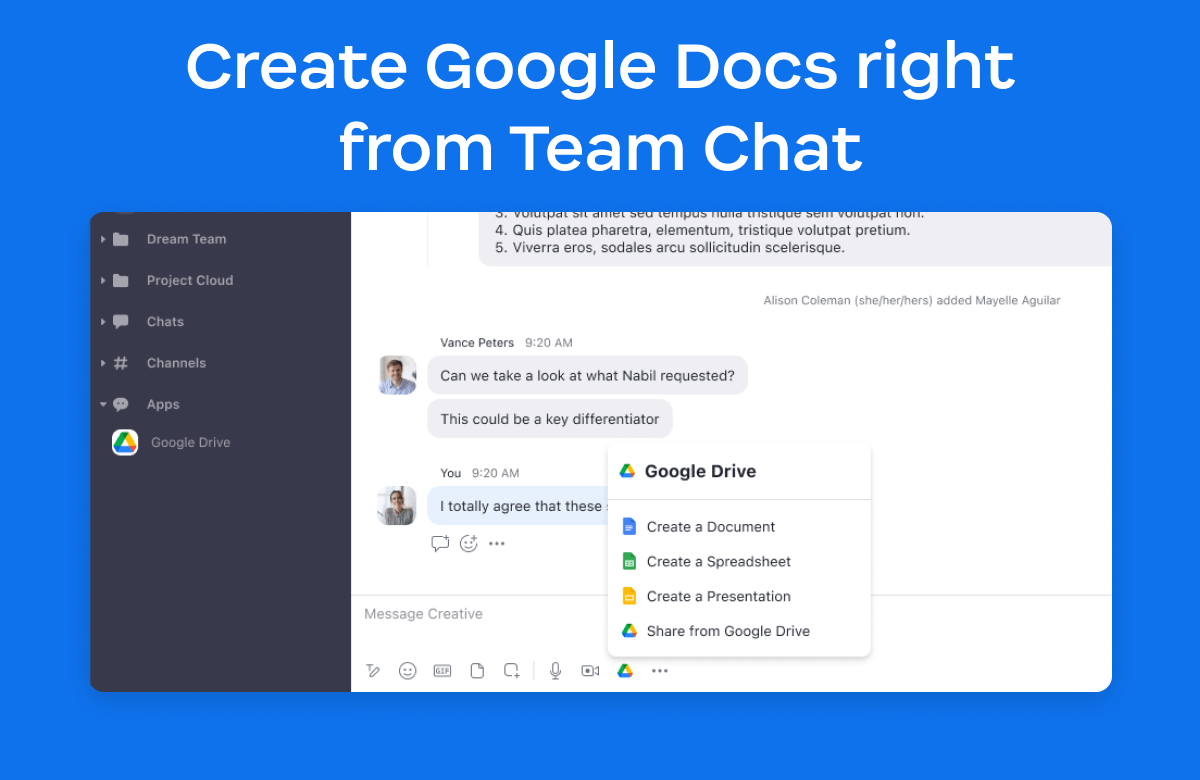Open the emoji picker in the message toolbar
This screenshot has width=1200, height=780.
point(407,671)
